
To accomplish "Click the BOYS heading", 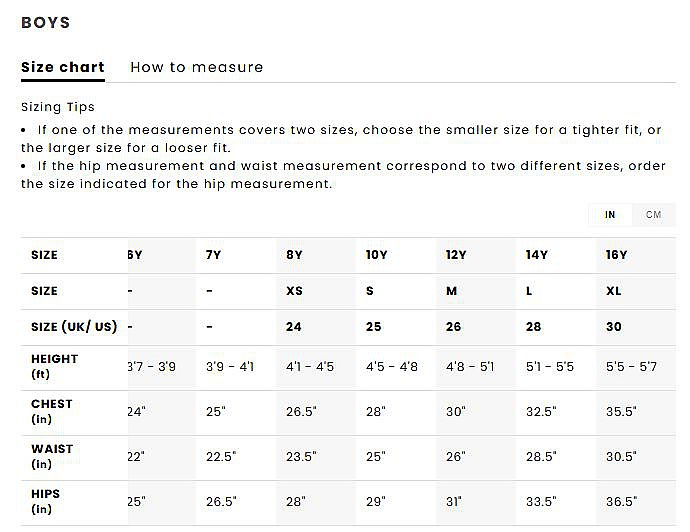I will point(46,23).
